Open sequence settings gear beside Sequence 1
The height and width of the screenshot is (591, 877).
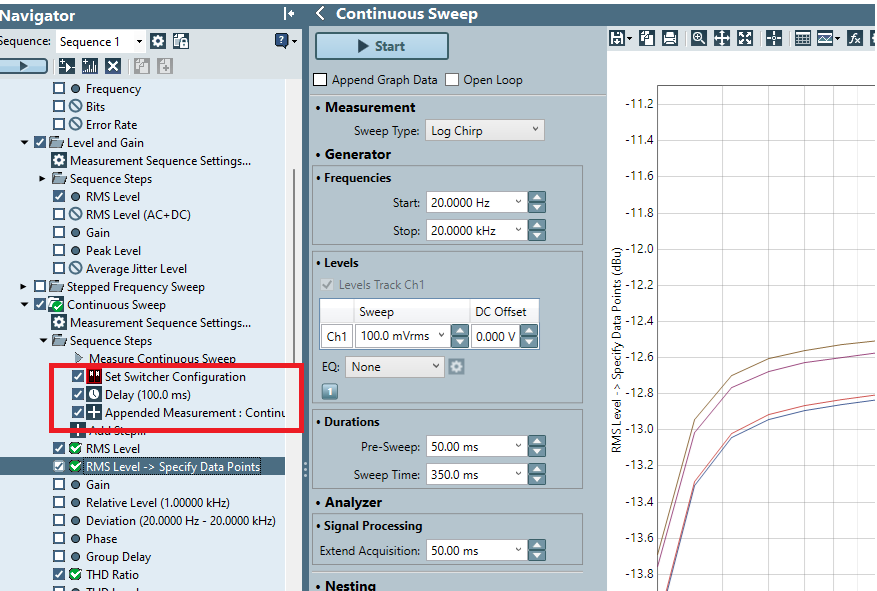[x=158, y=41]
